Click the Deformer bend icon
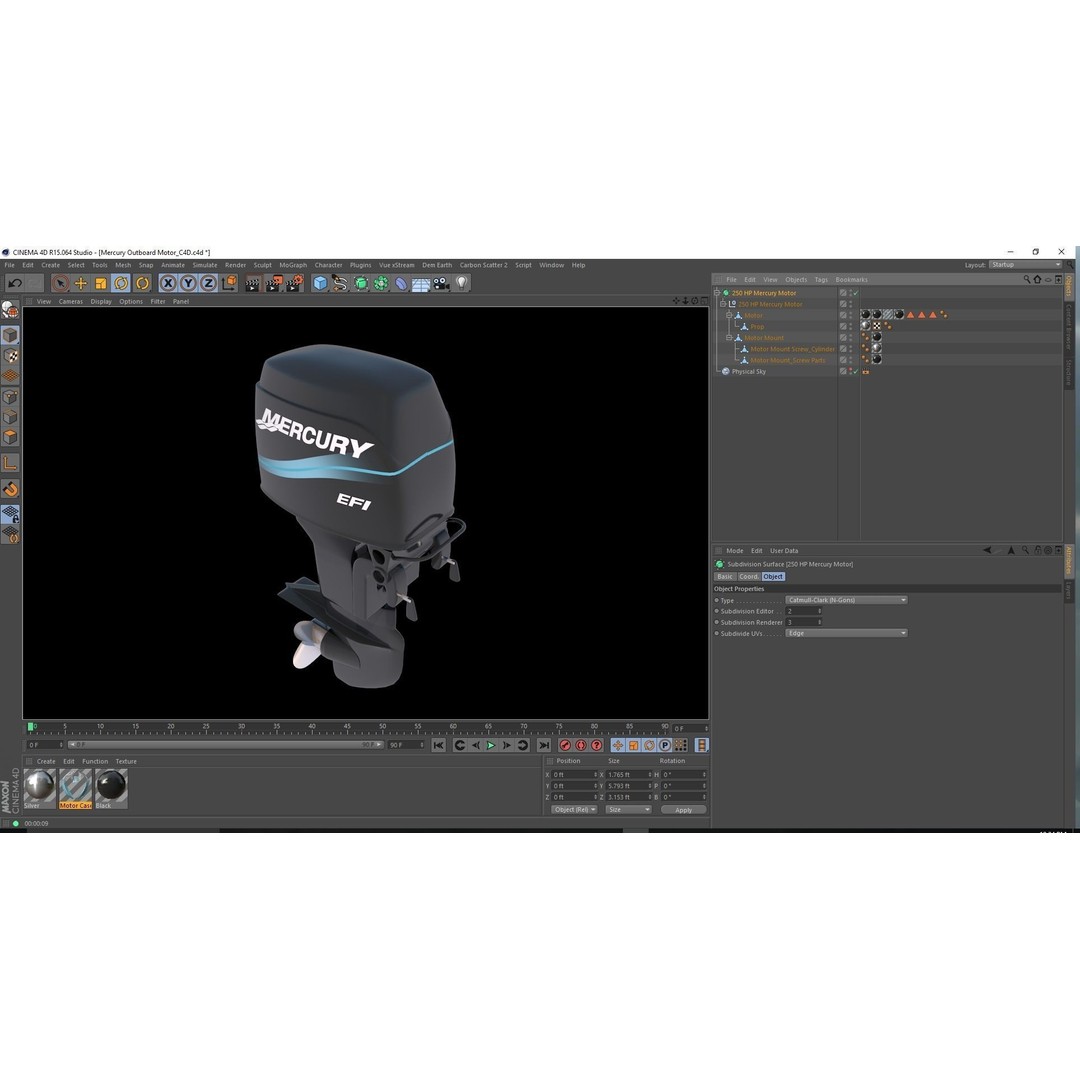This screenshot has width=1080, height=1080. 401,283
